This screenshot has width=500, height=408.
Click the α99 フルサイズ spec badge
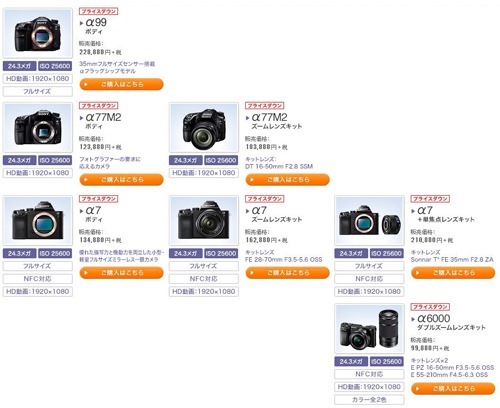tap(38, 91)
